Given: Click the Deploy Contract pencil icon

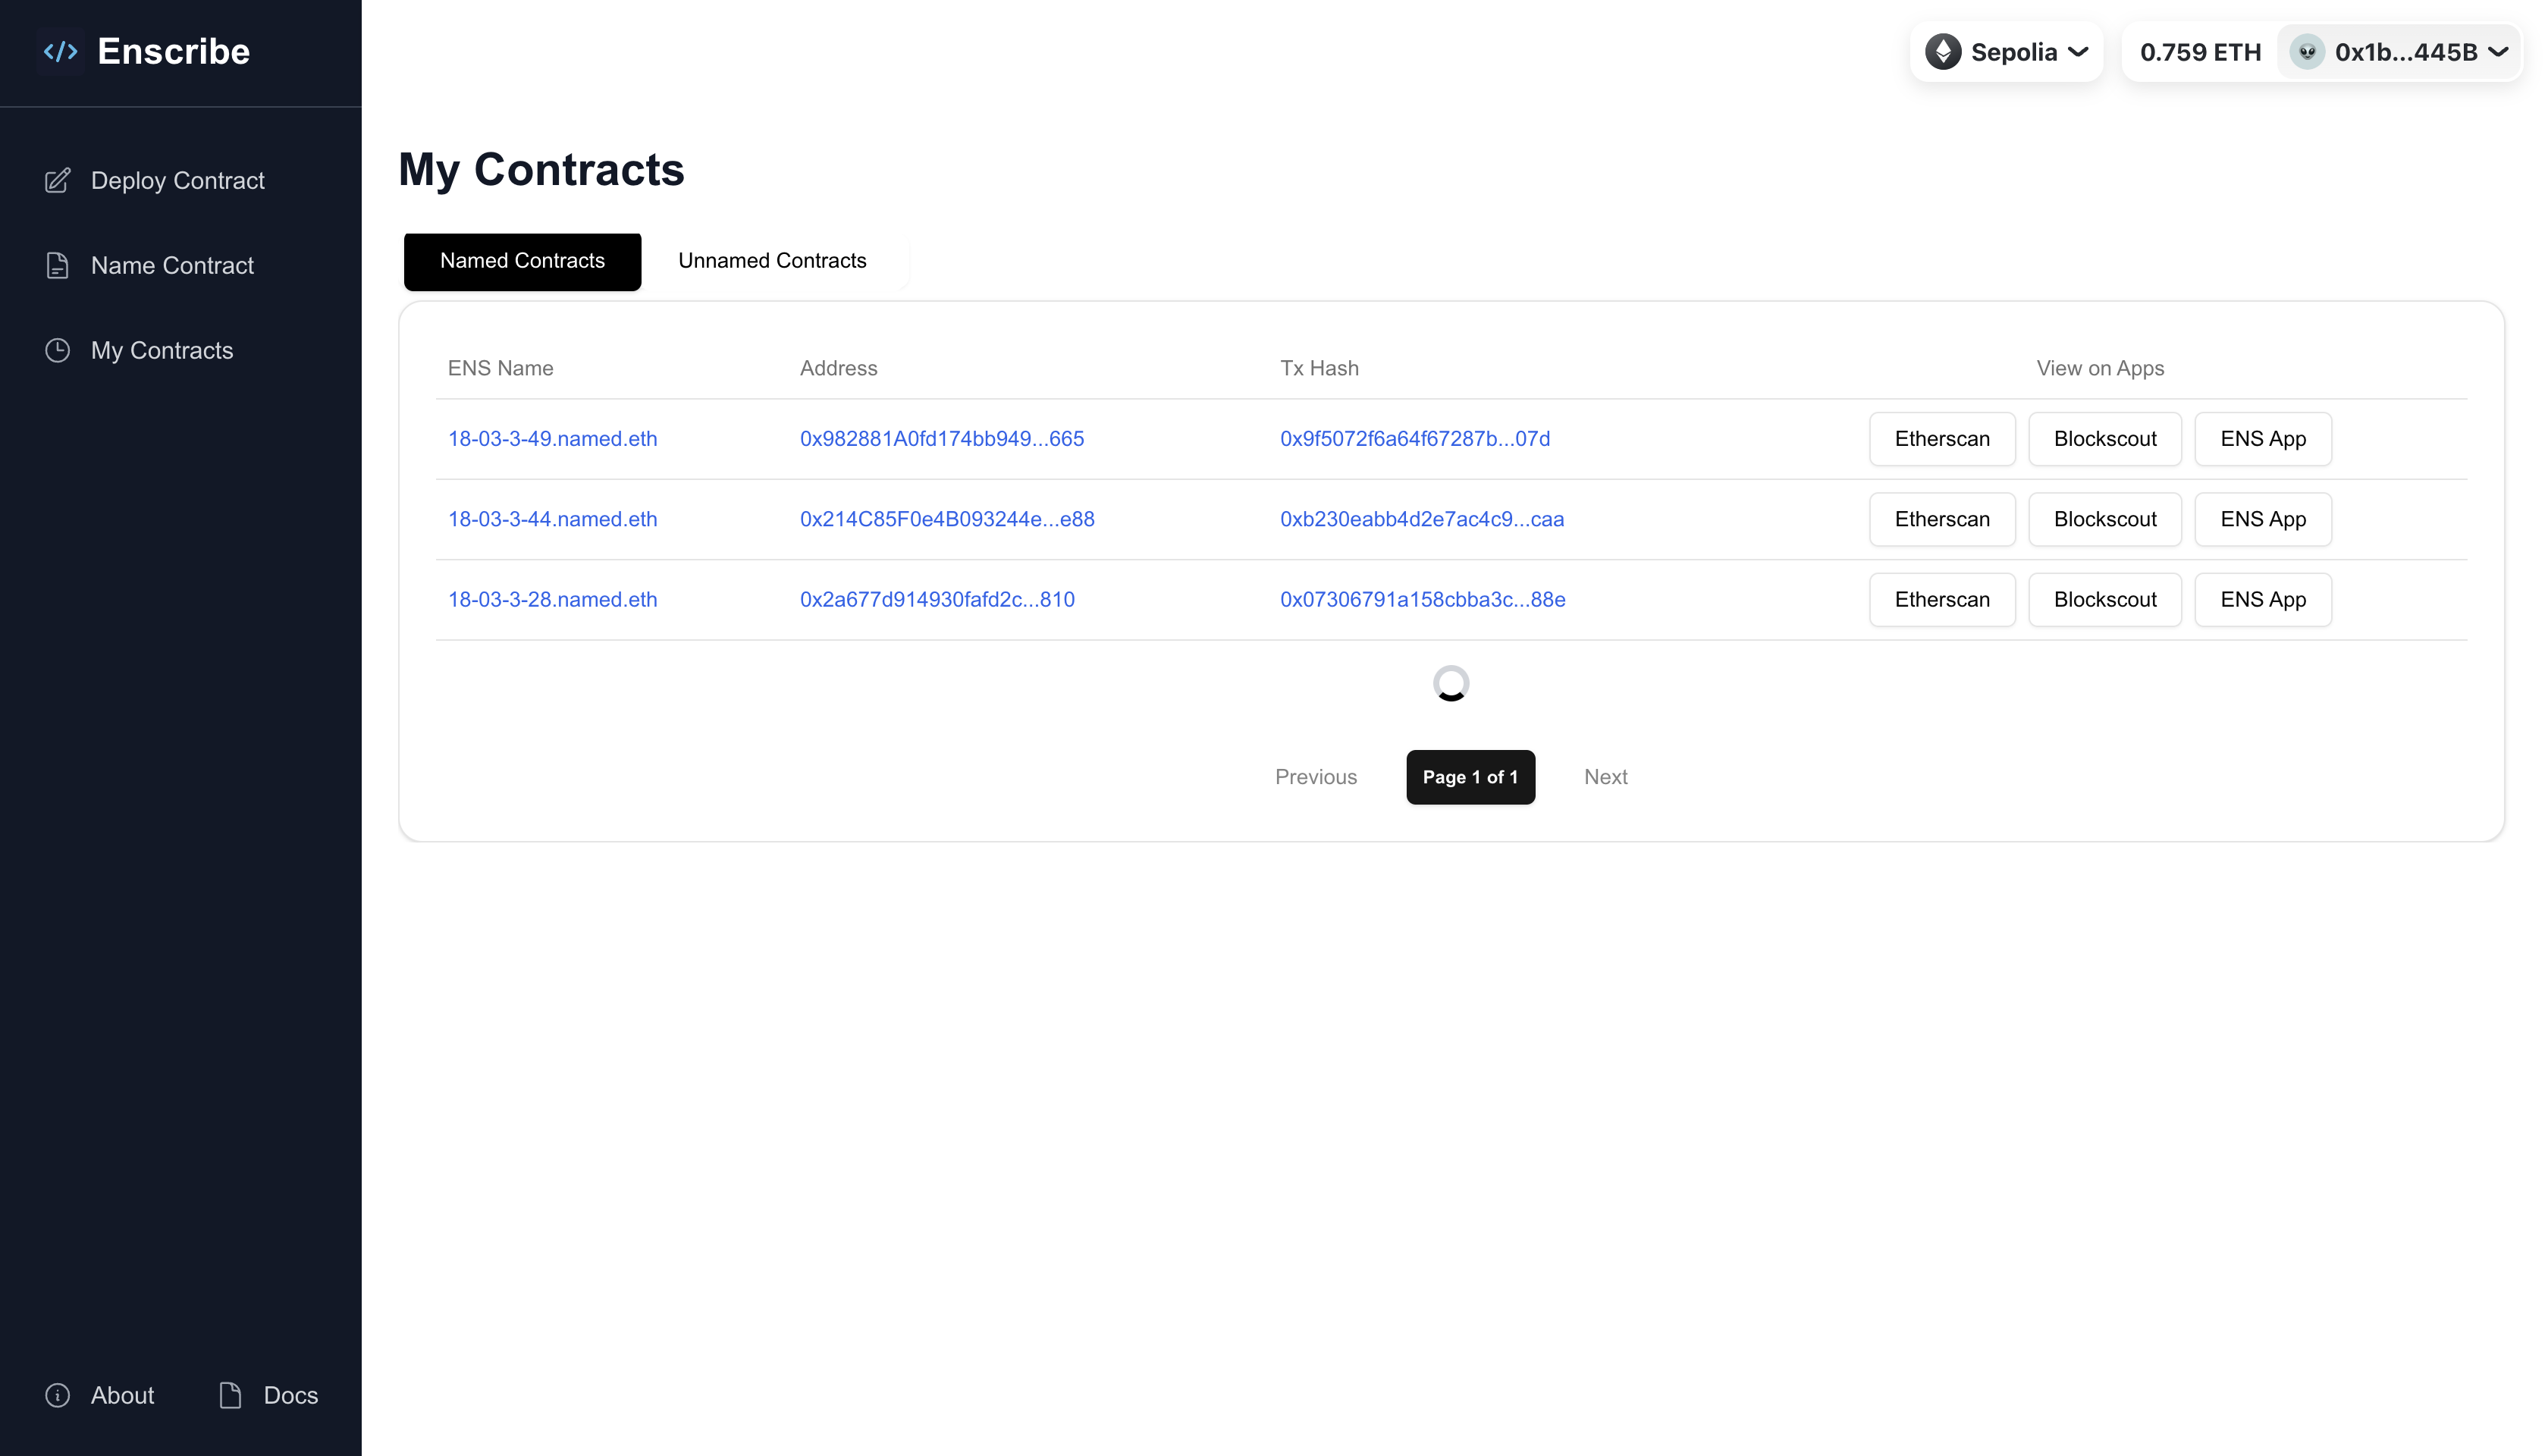Looking at the screenshot, I should coord(58,180).
